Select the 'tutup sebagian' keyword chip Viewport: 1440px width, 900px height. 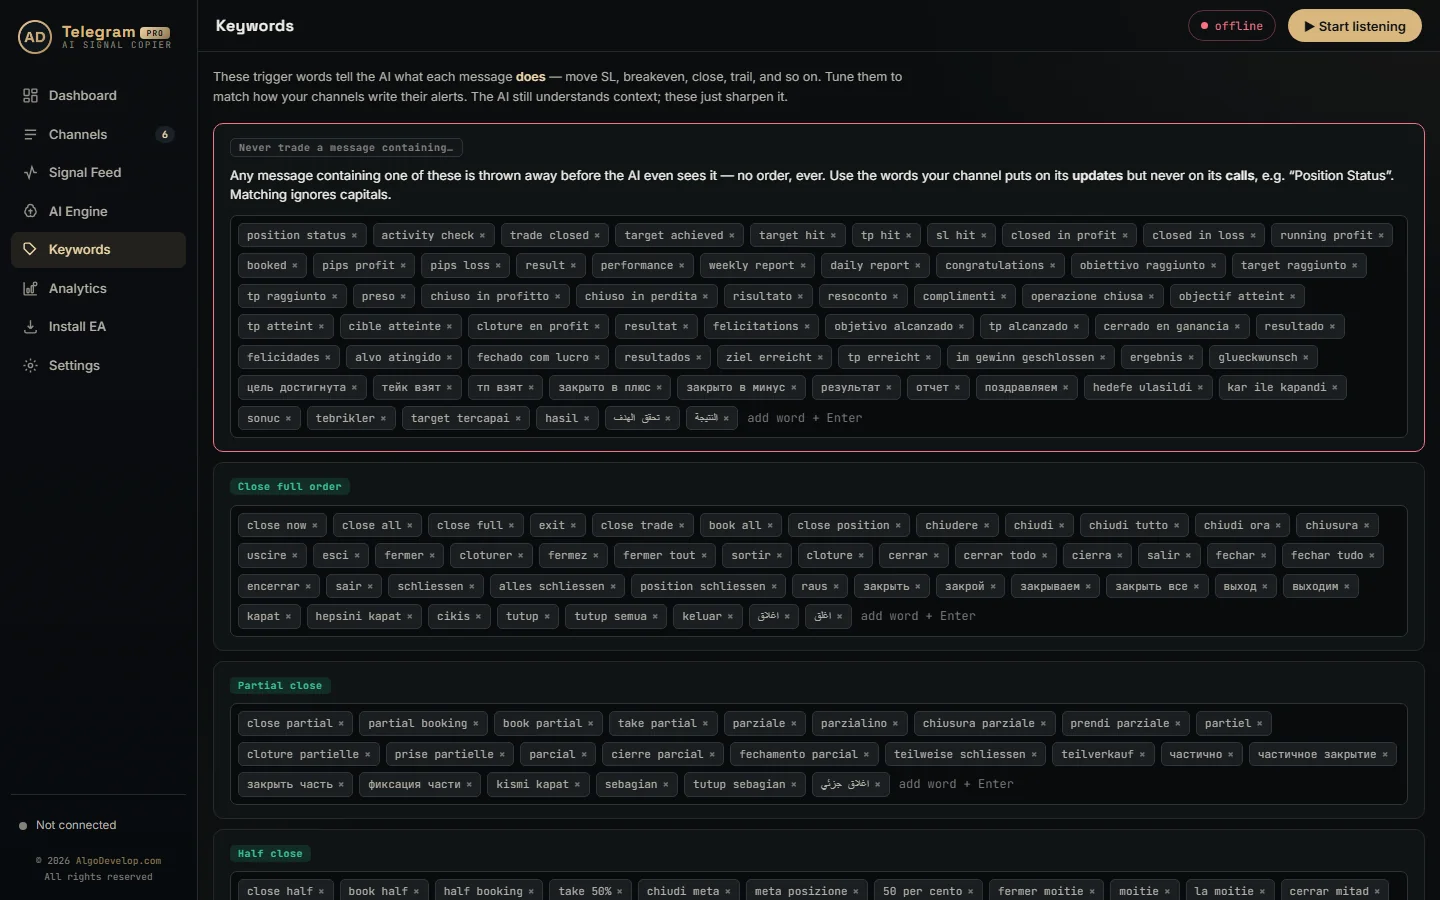[745, 785]
